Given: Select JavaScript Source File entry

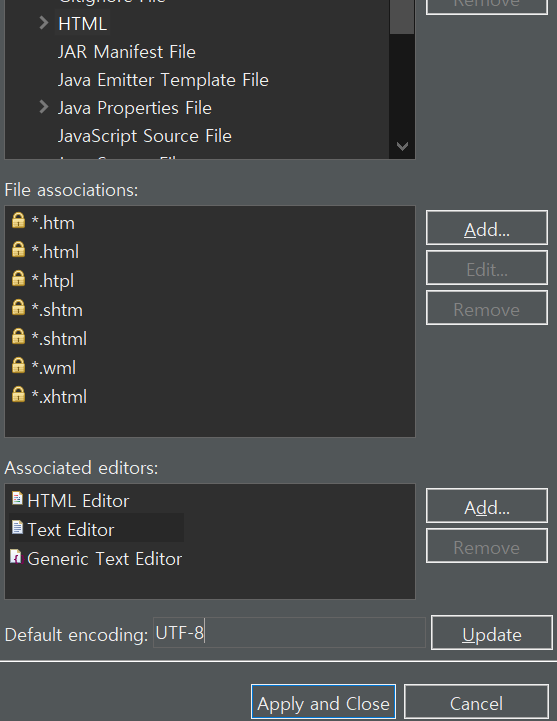Looking at the screenshot, I should click(x=145, y=136).
